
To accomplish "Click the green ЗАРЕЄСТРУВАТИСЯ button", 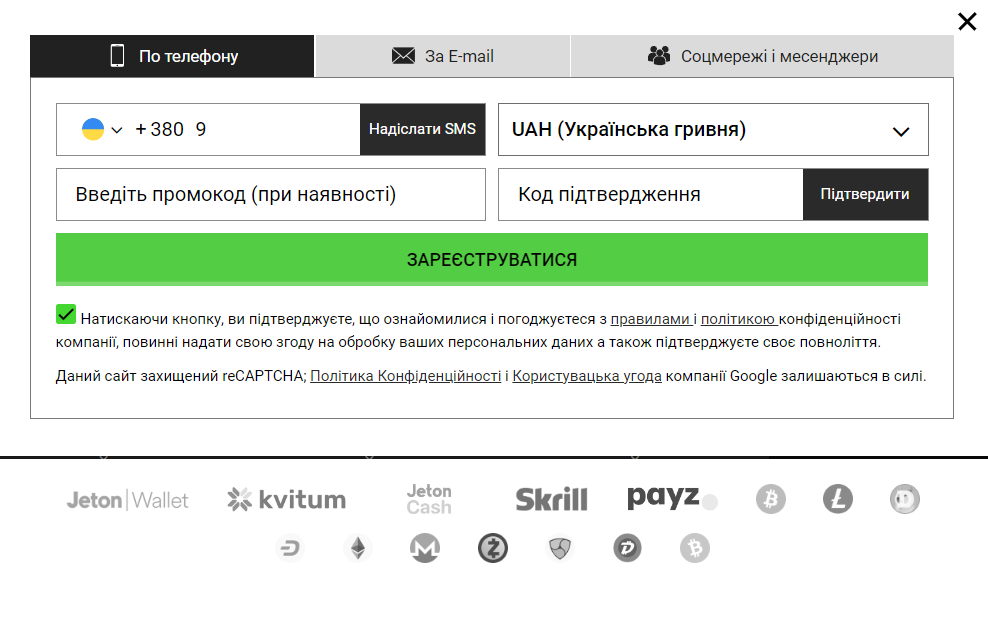I will click(x=492, y=259).
